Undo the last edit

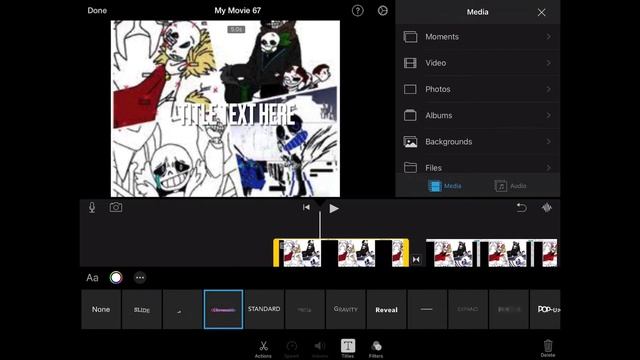521,208
